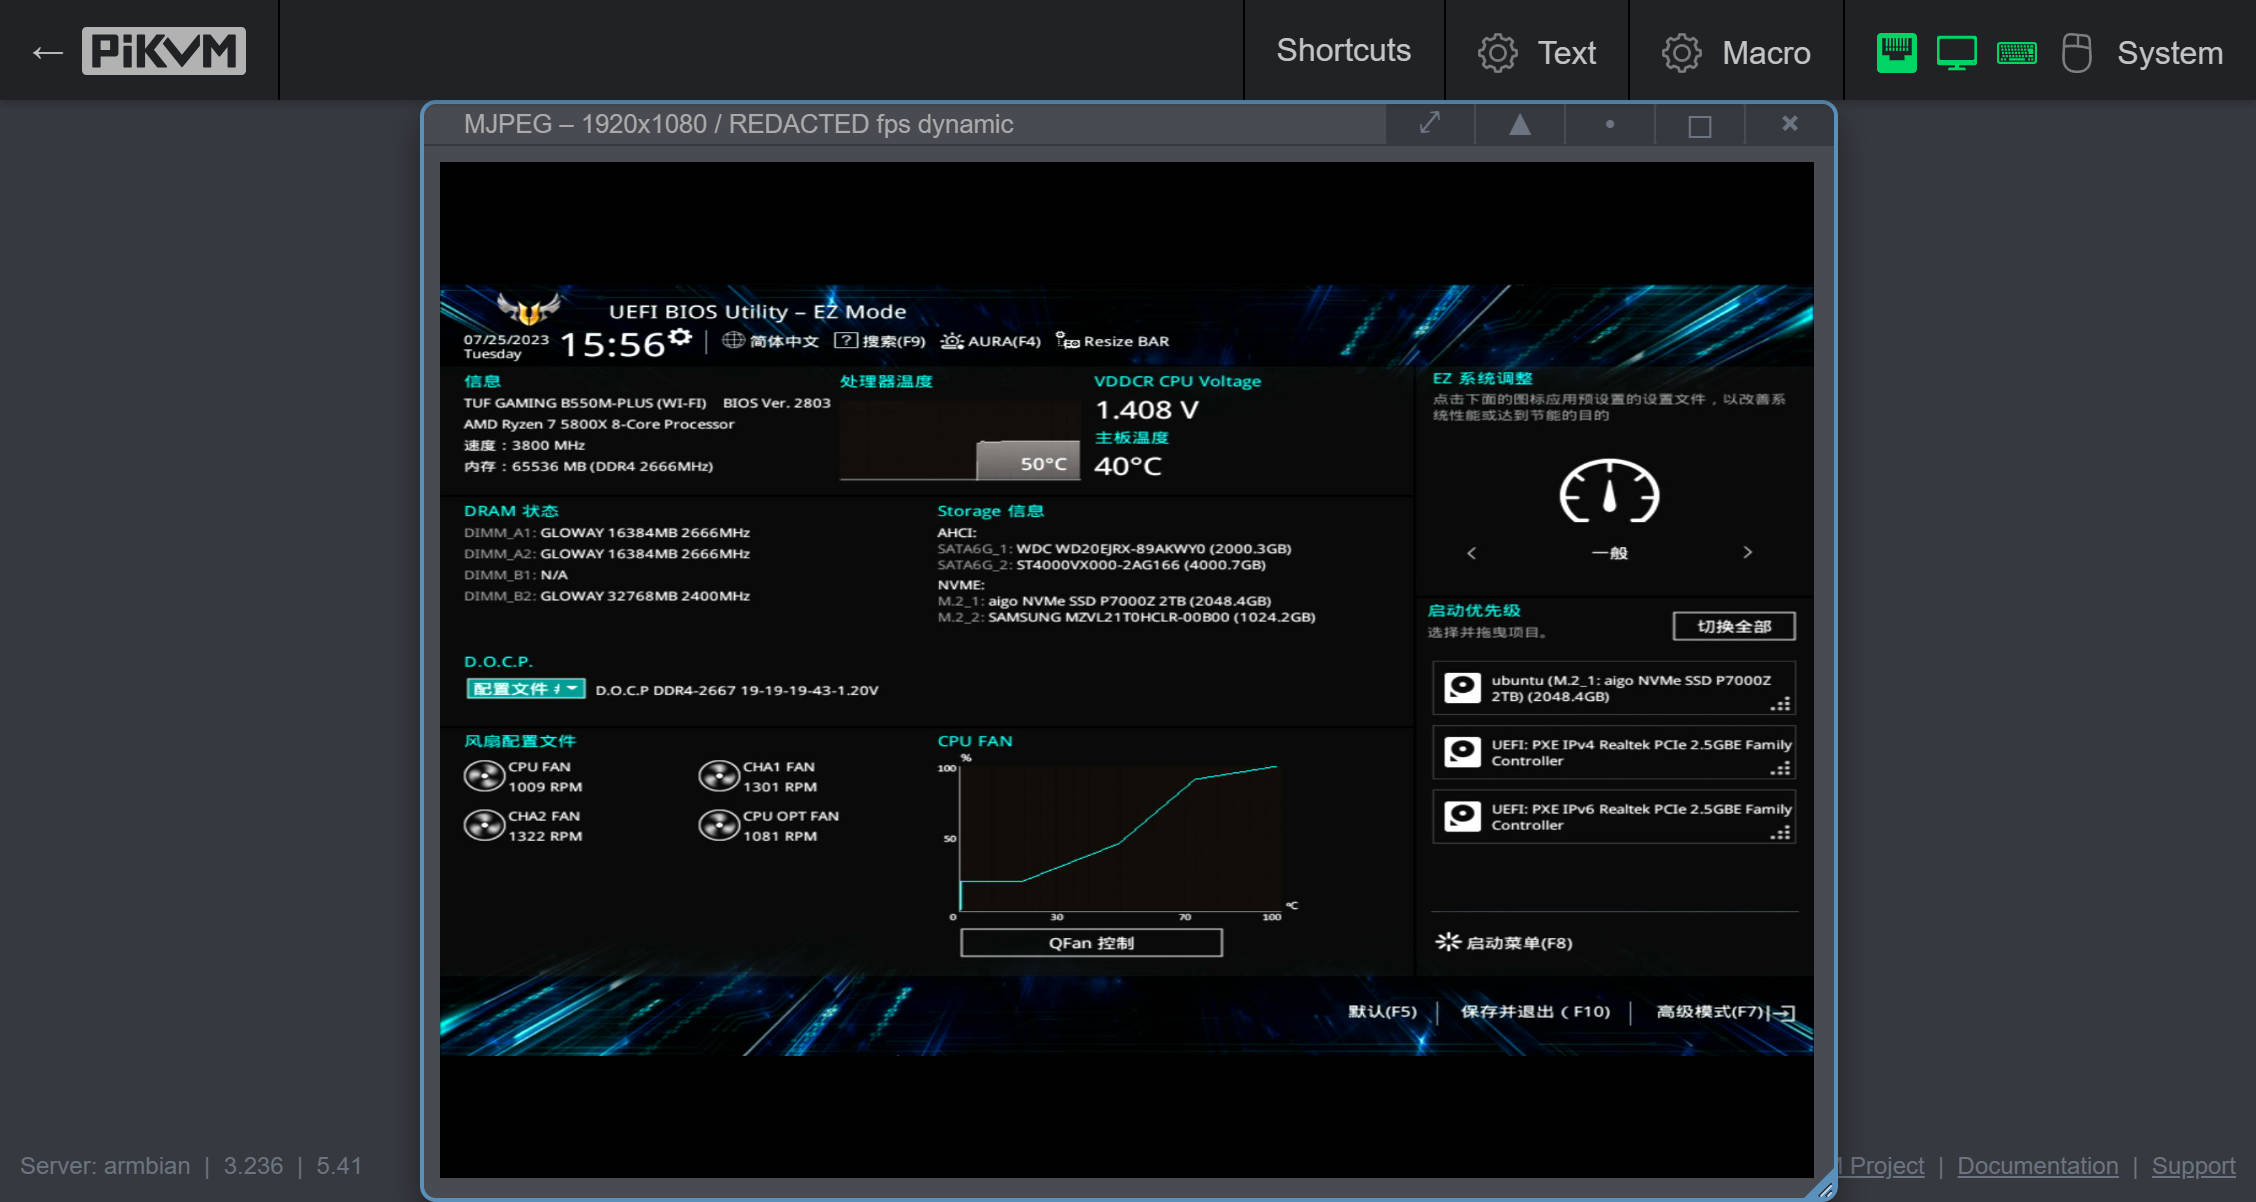Open the language selector 简体中文

tap(771, 341)
